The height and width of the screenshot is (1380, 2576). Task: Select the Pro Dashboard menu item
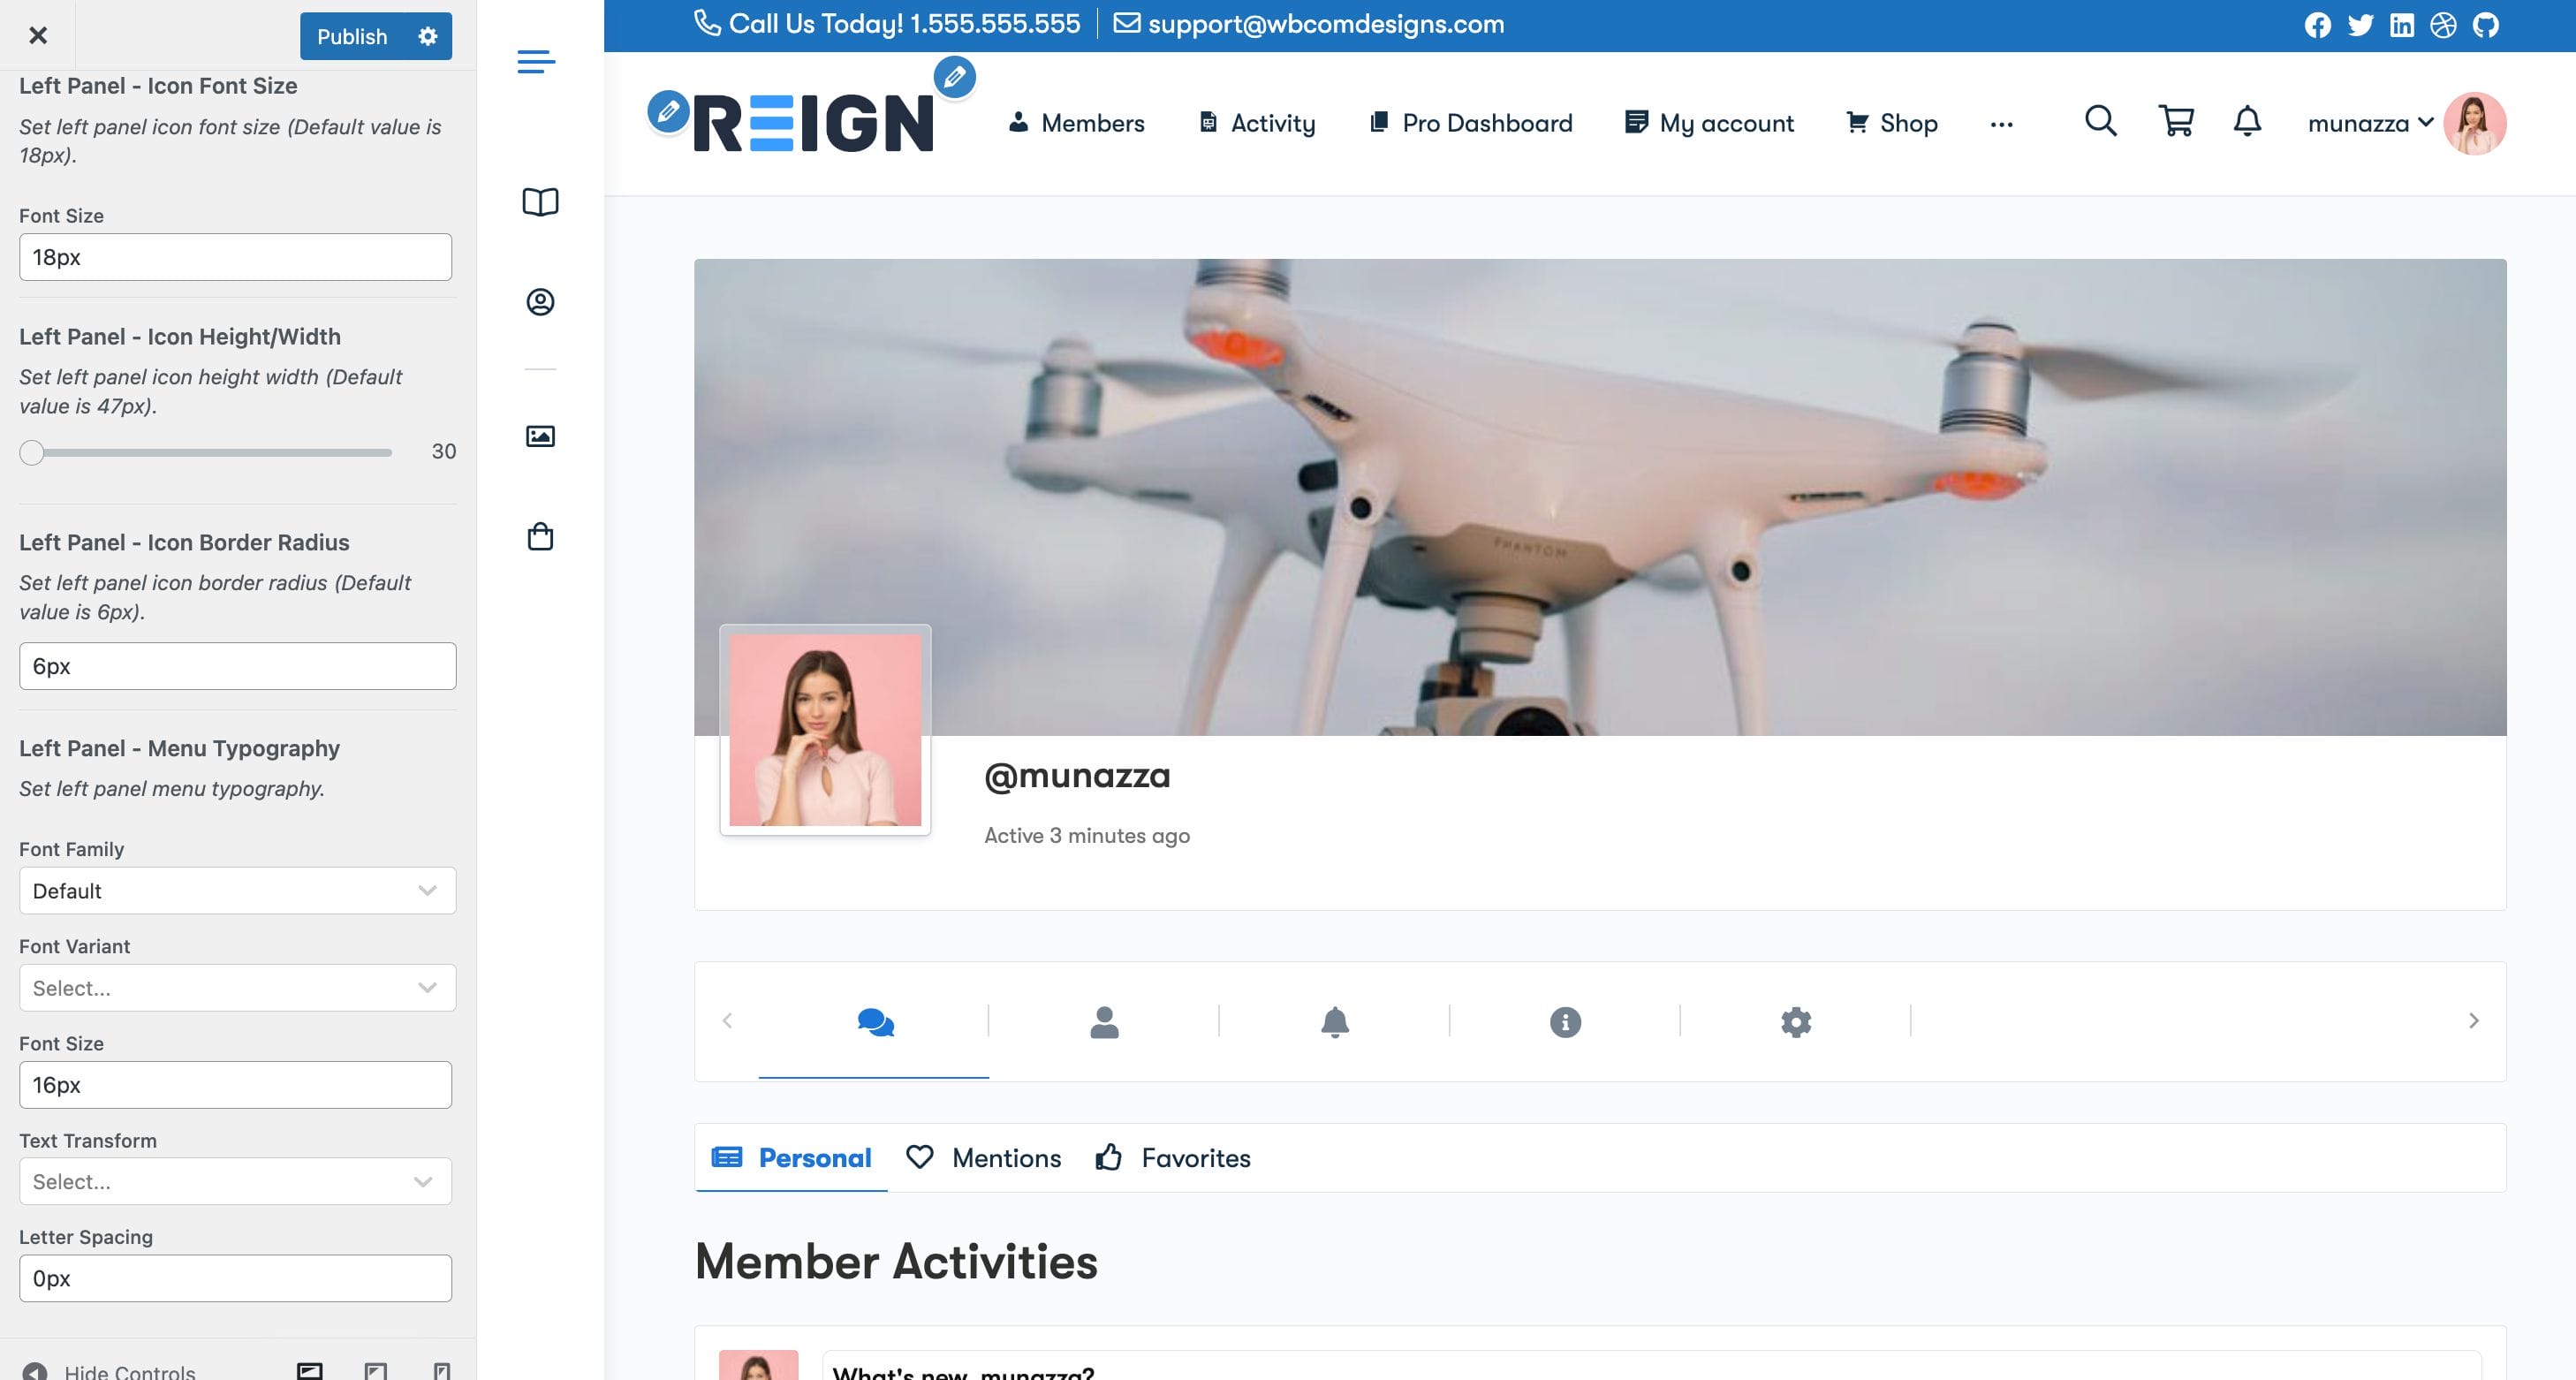pyautogui.click(x=1470, y=123)
